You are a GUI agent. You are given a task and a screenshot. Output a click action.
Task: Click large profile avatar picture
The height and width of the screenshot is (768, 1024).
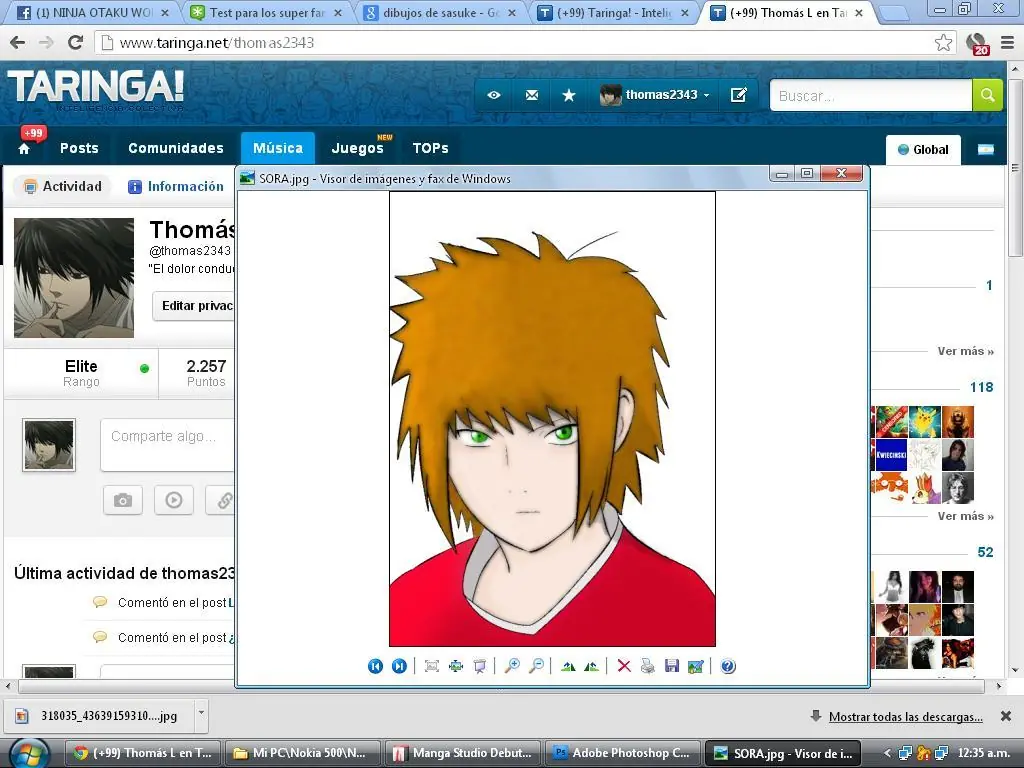click(74, 278)
